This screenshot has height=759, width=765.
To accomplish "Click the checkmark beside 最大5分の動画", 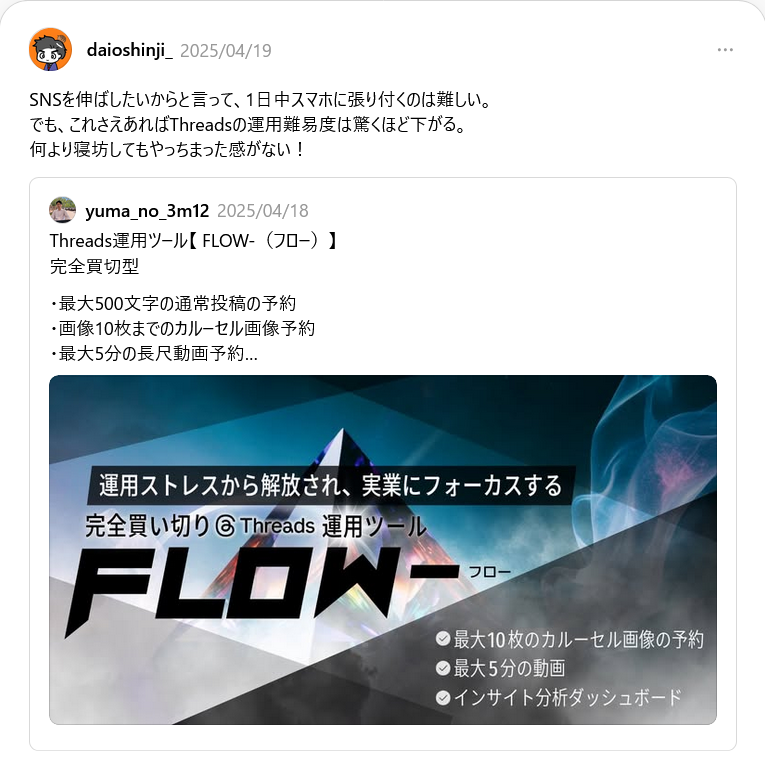I will pos(443,668).
